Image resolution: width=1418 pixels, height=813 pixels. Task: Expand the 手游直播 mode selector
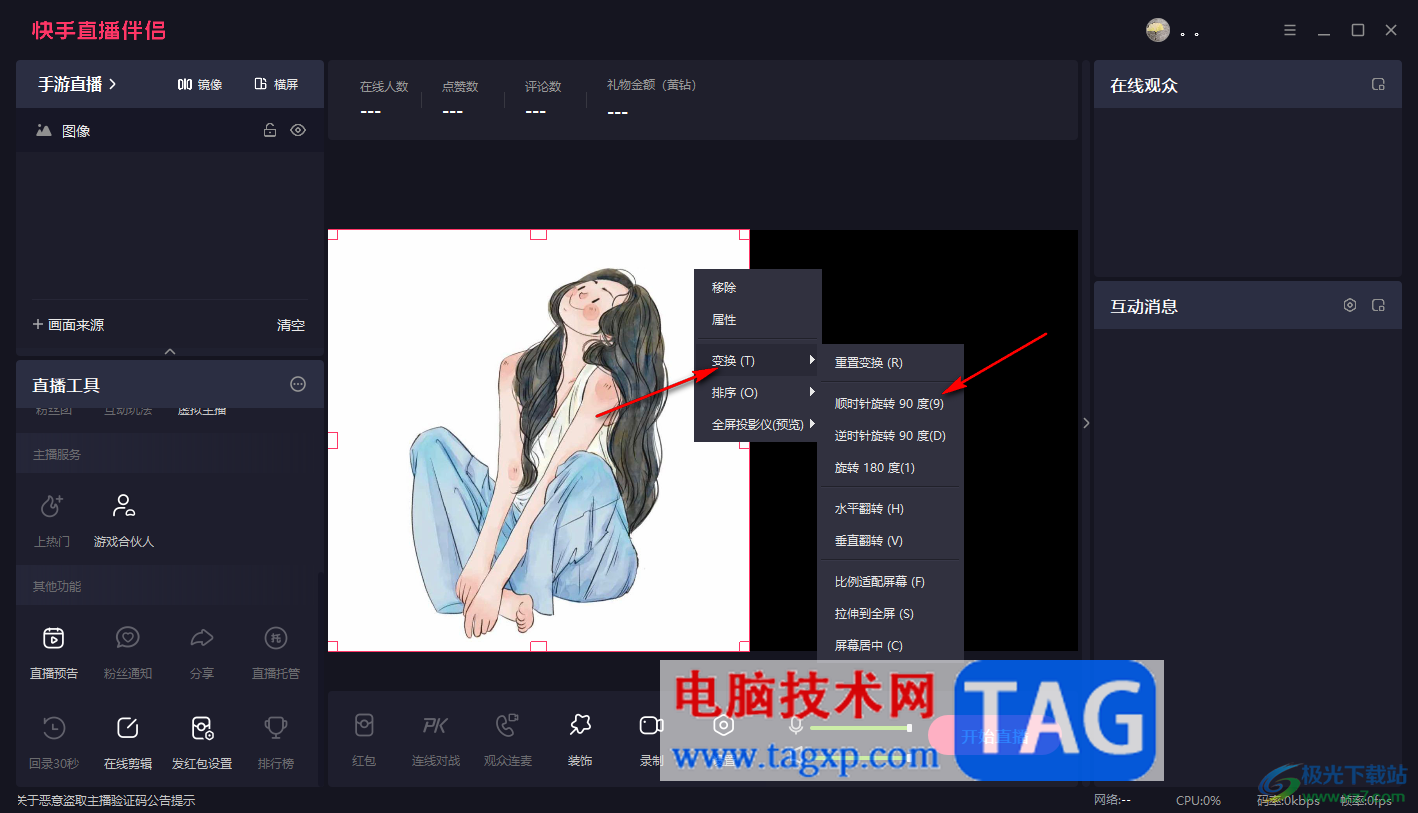(78, 84)
